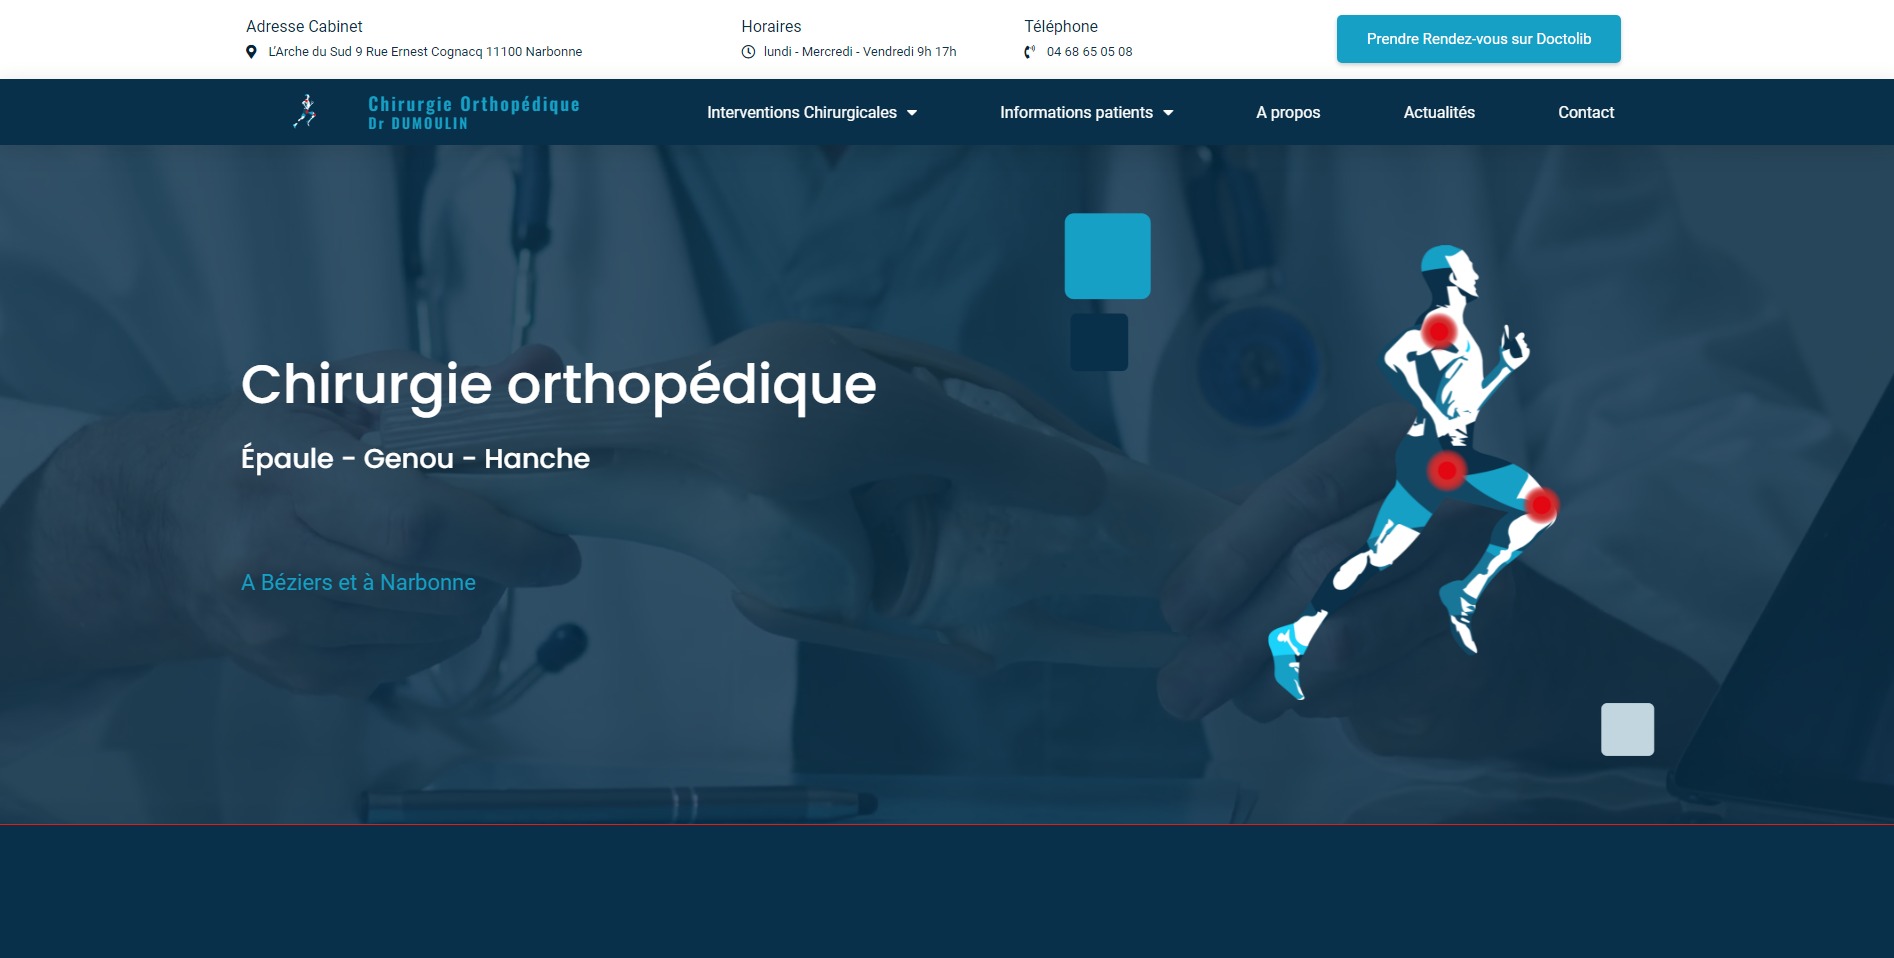Click the phone number 04 68 65 05 08
Viewport: 1894px width, 958px height.
coord(1089,52)
